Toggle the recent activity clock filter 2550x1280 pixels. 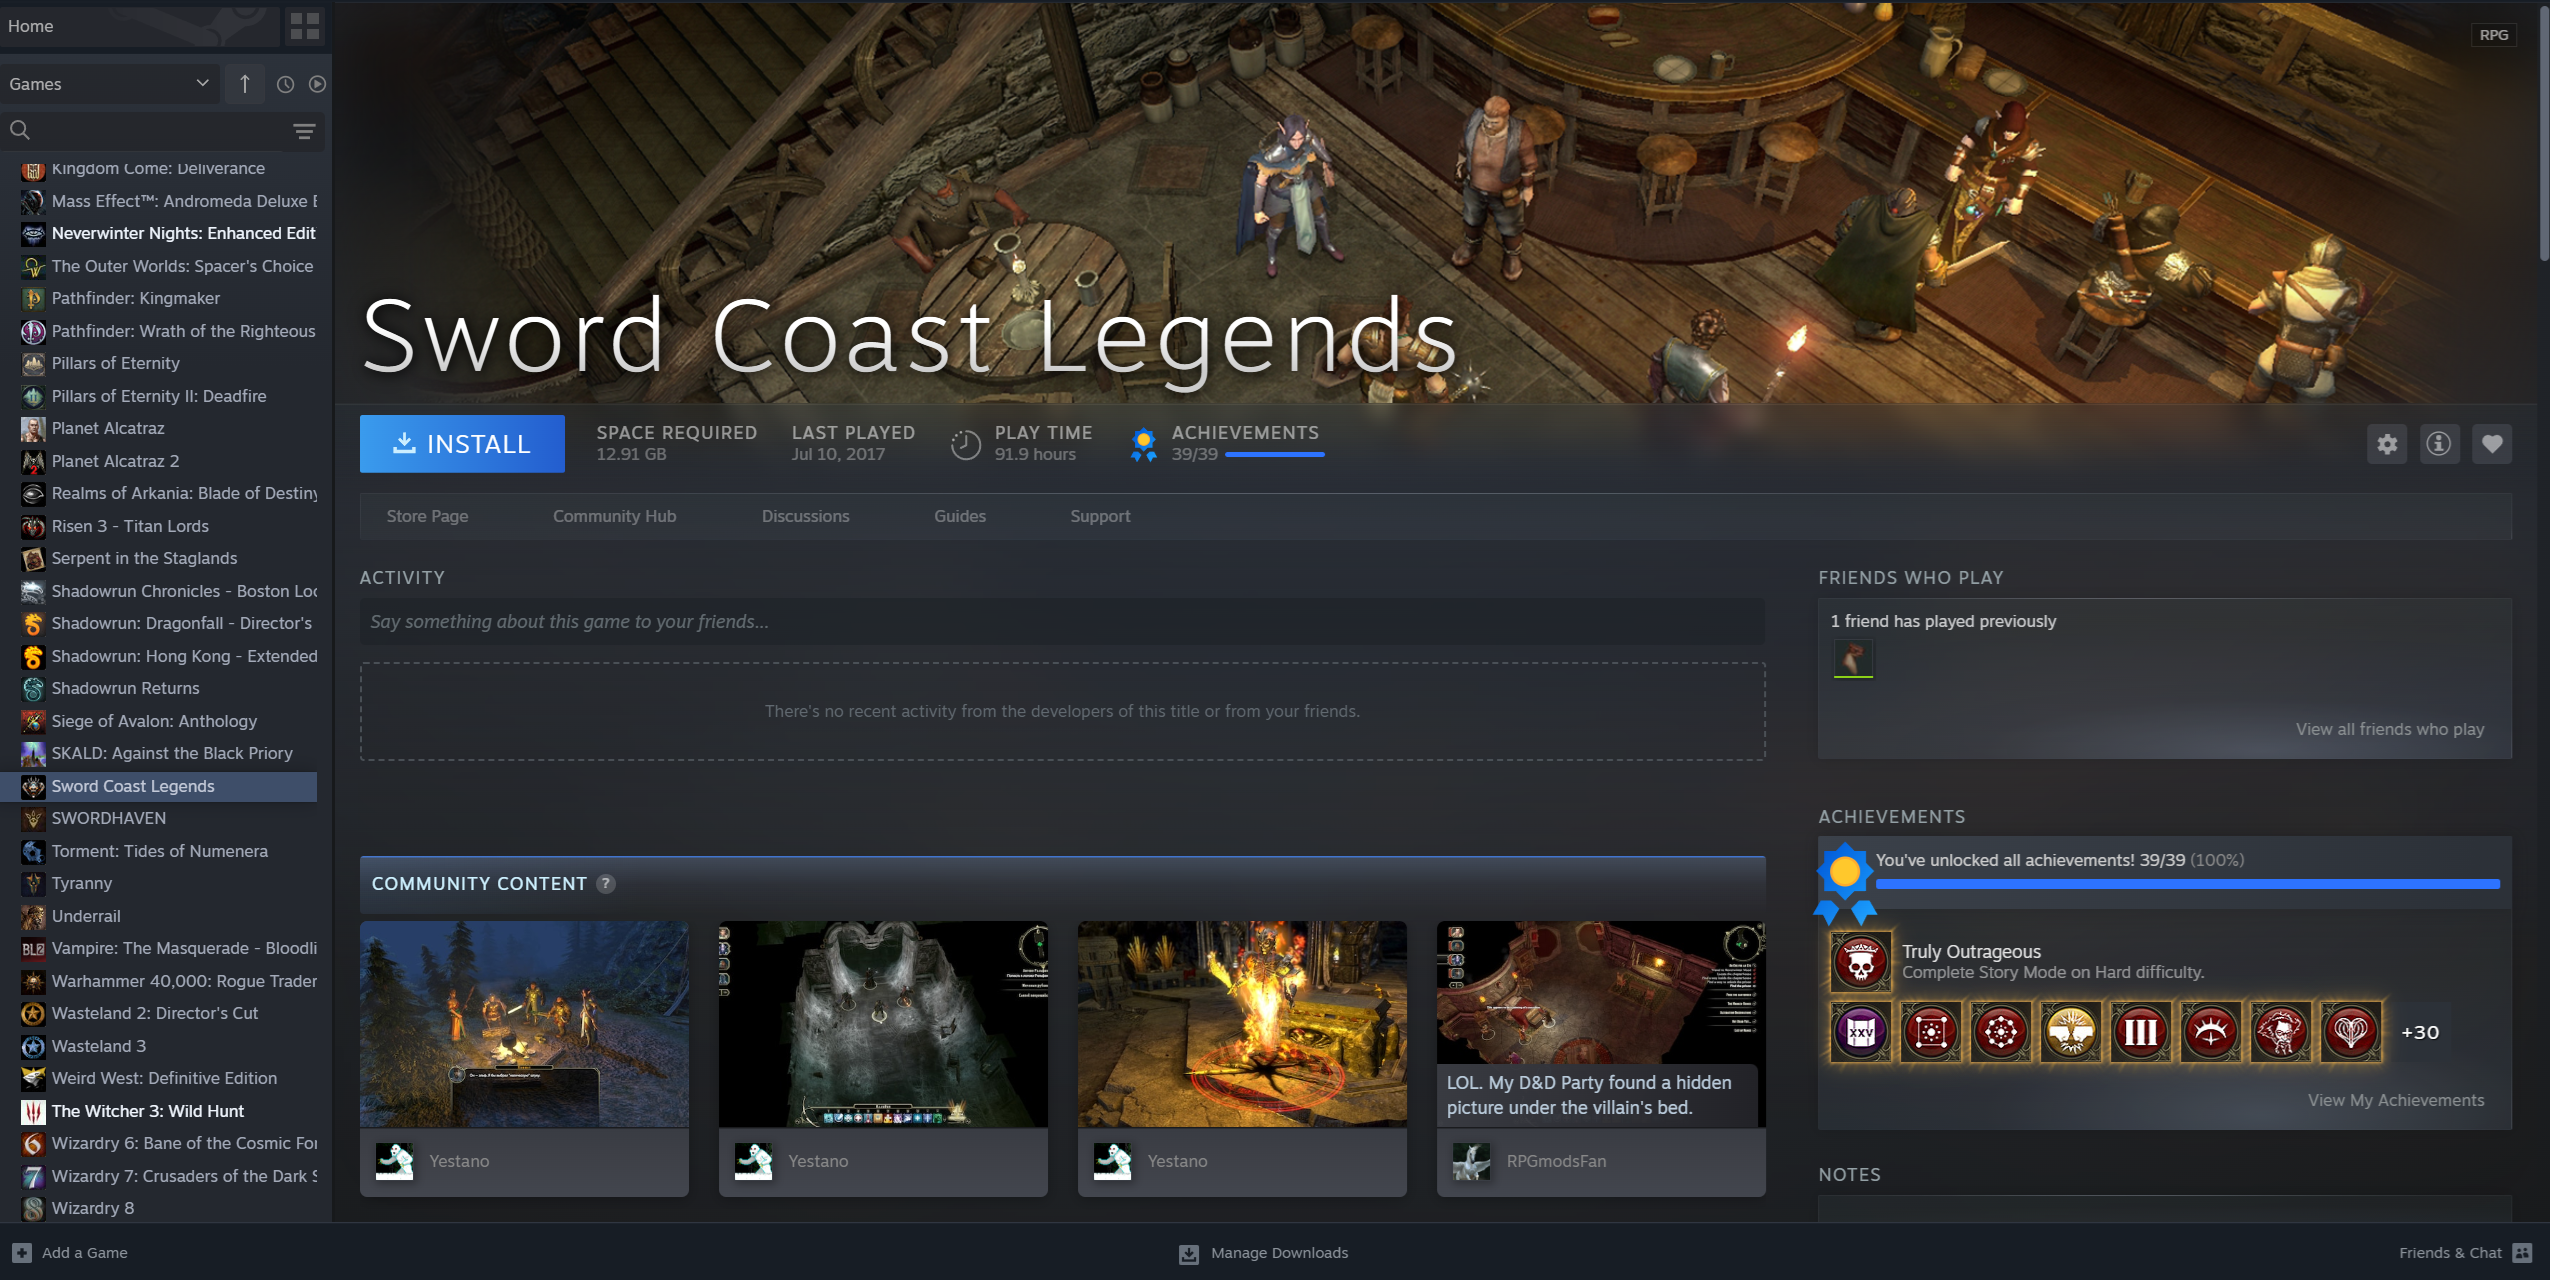285,84
